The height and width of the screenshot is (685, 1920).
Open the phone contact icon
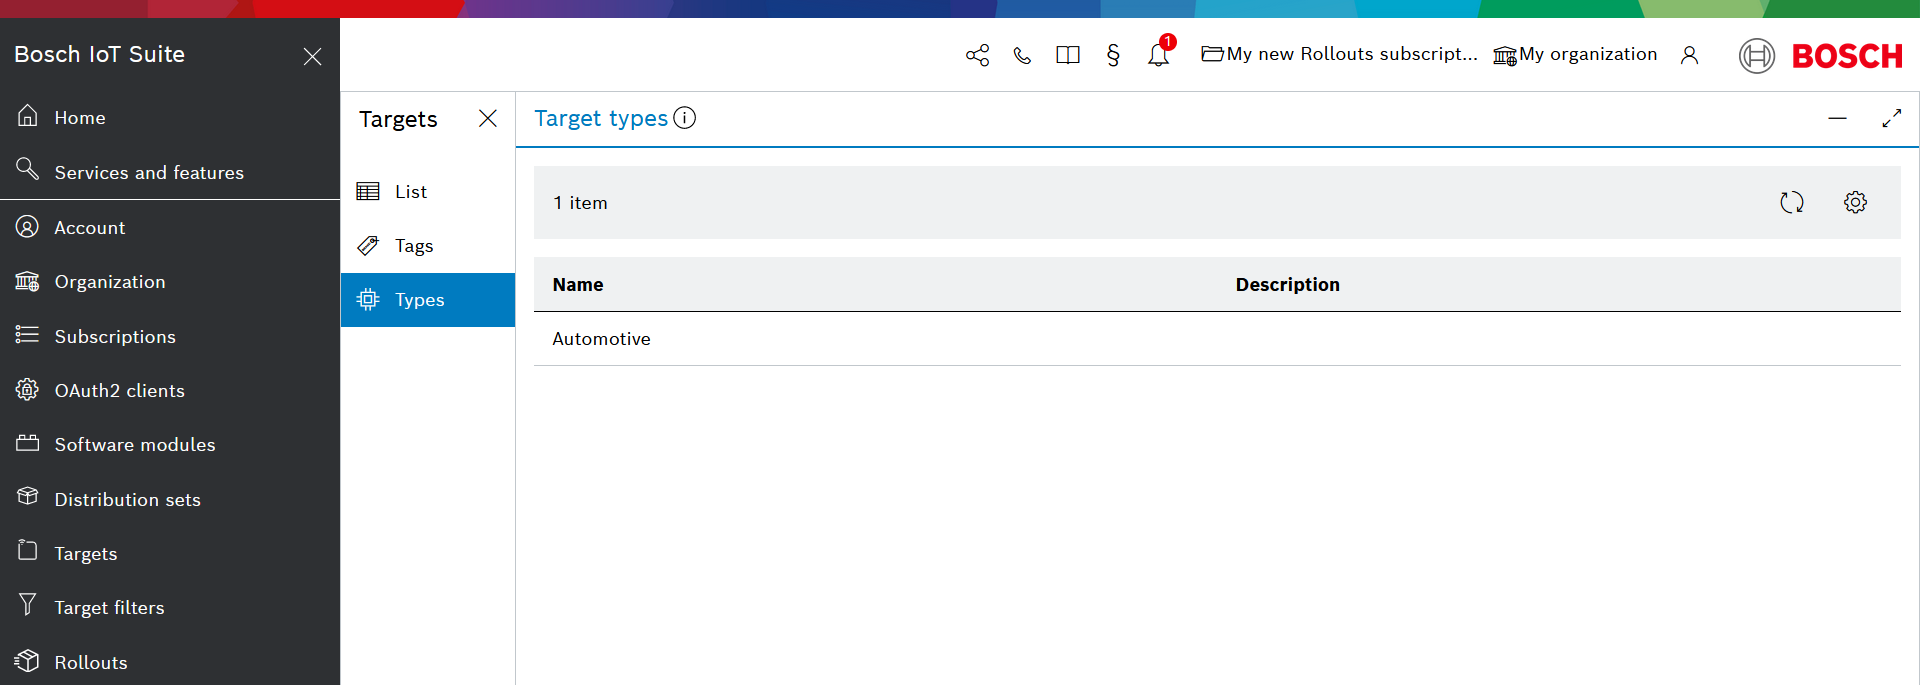tap(1022, 55)
